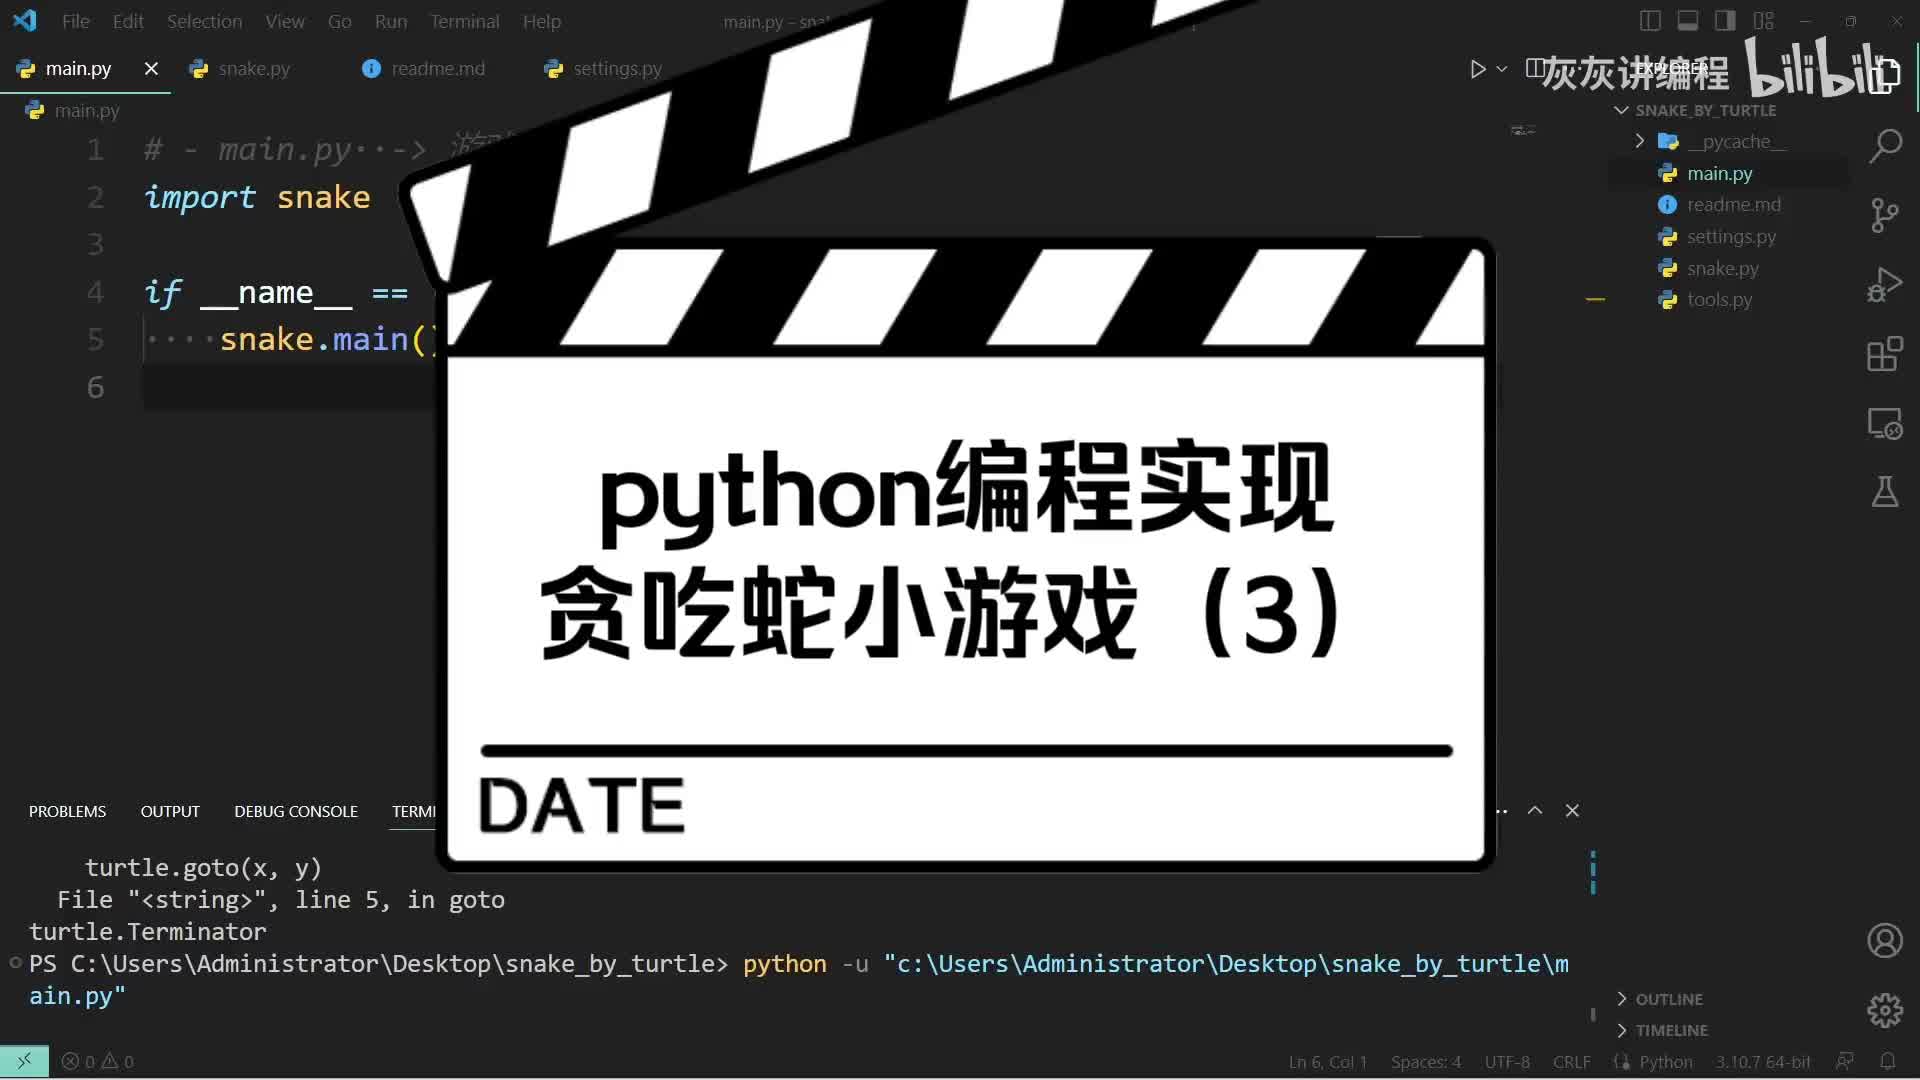Toggle secondary side bar layout icon
The height and width of the screenshot is (1080, 1920).
tap(1725, 21)
